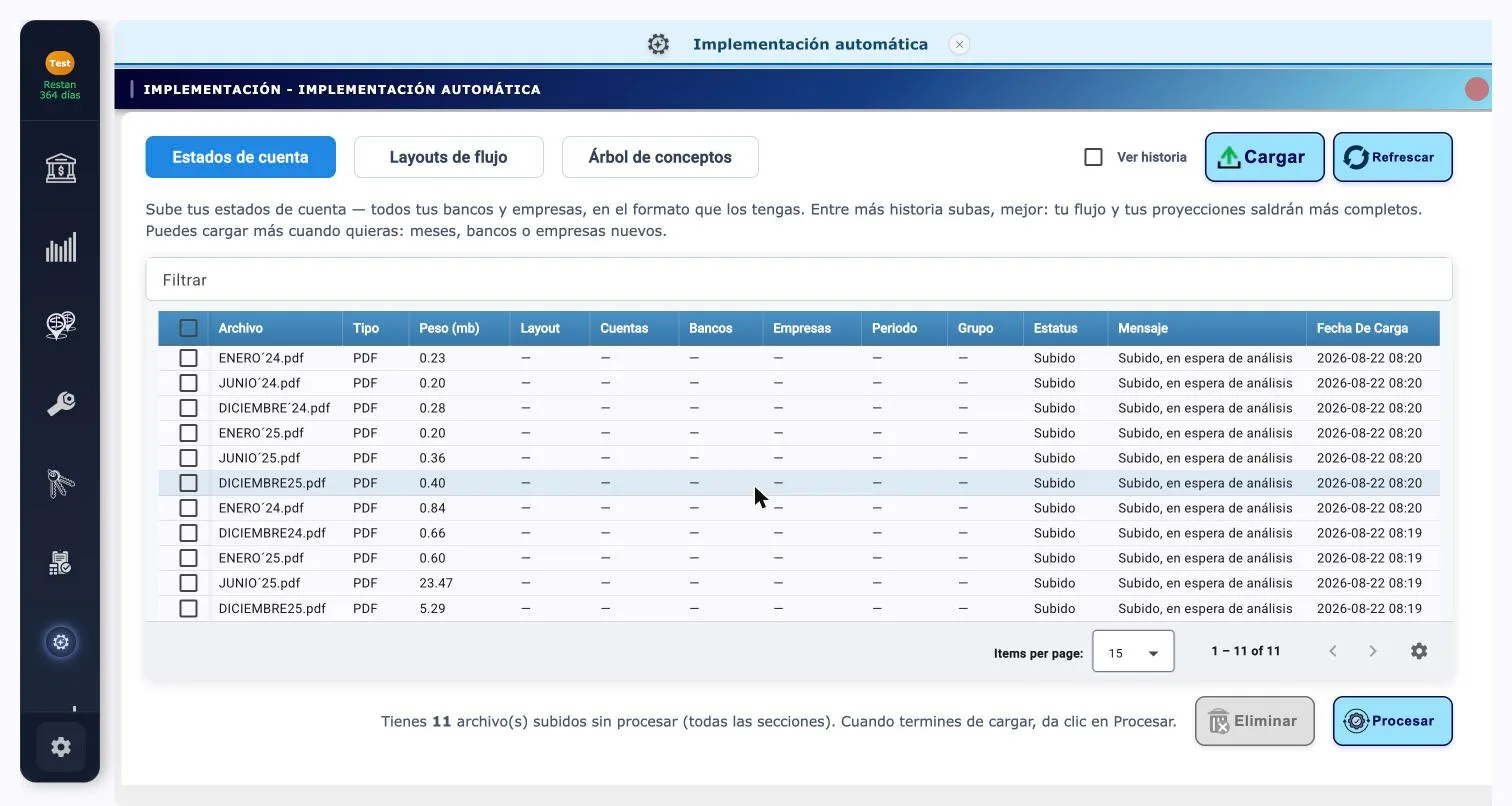Open the key and tools sidebar icon
1512x806 pixels.
[x=60, y=483]
